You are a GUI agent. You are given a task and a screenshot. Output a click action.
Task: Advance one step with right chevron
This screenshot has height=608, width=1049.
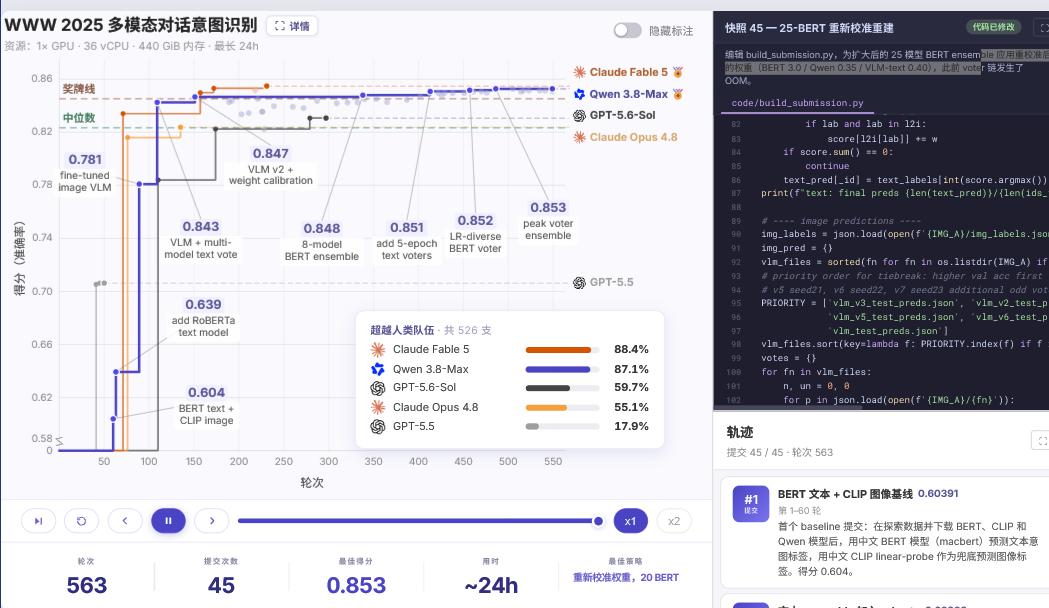click(x=211, y=521)
